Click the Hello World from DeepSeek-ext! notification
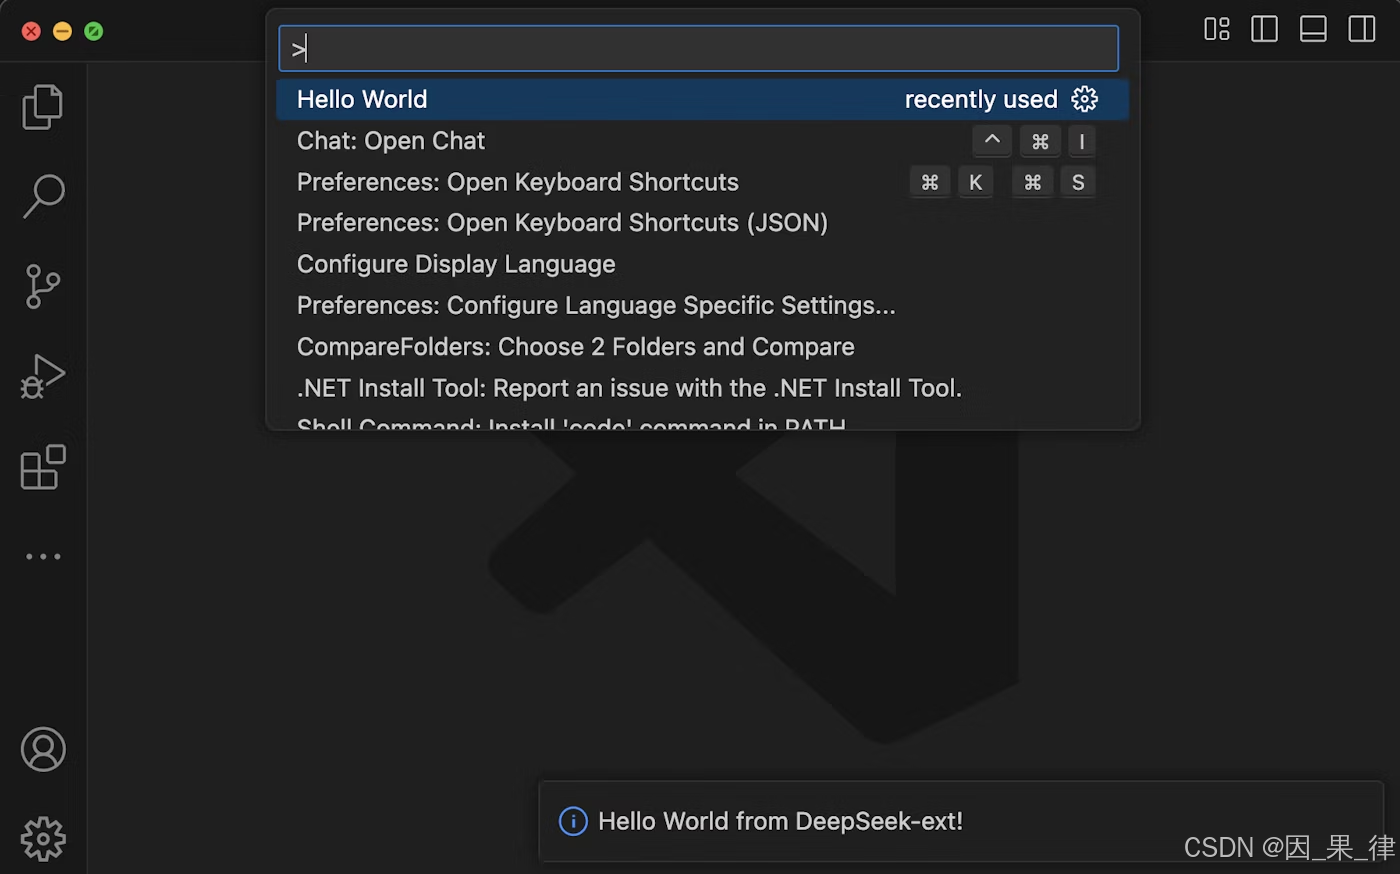 point(960,821)
